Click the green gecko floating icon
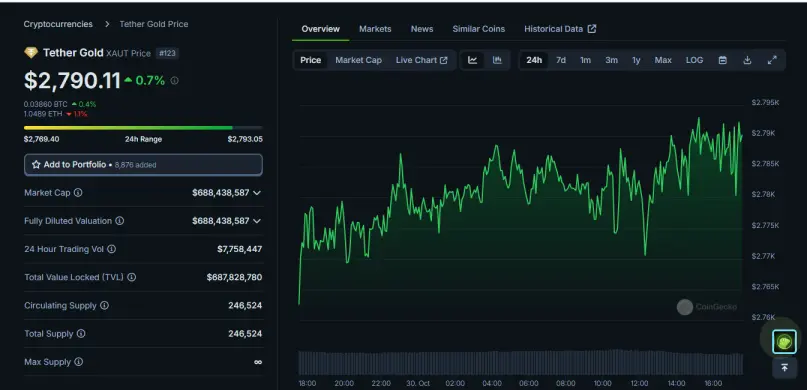807x390 pixels. [784, 342]
